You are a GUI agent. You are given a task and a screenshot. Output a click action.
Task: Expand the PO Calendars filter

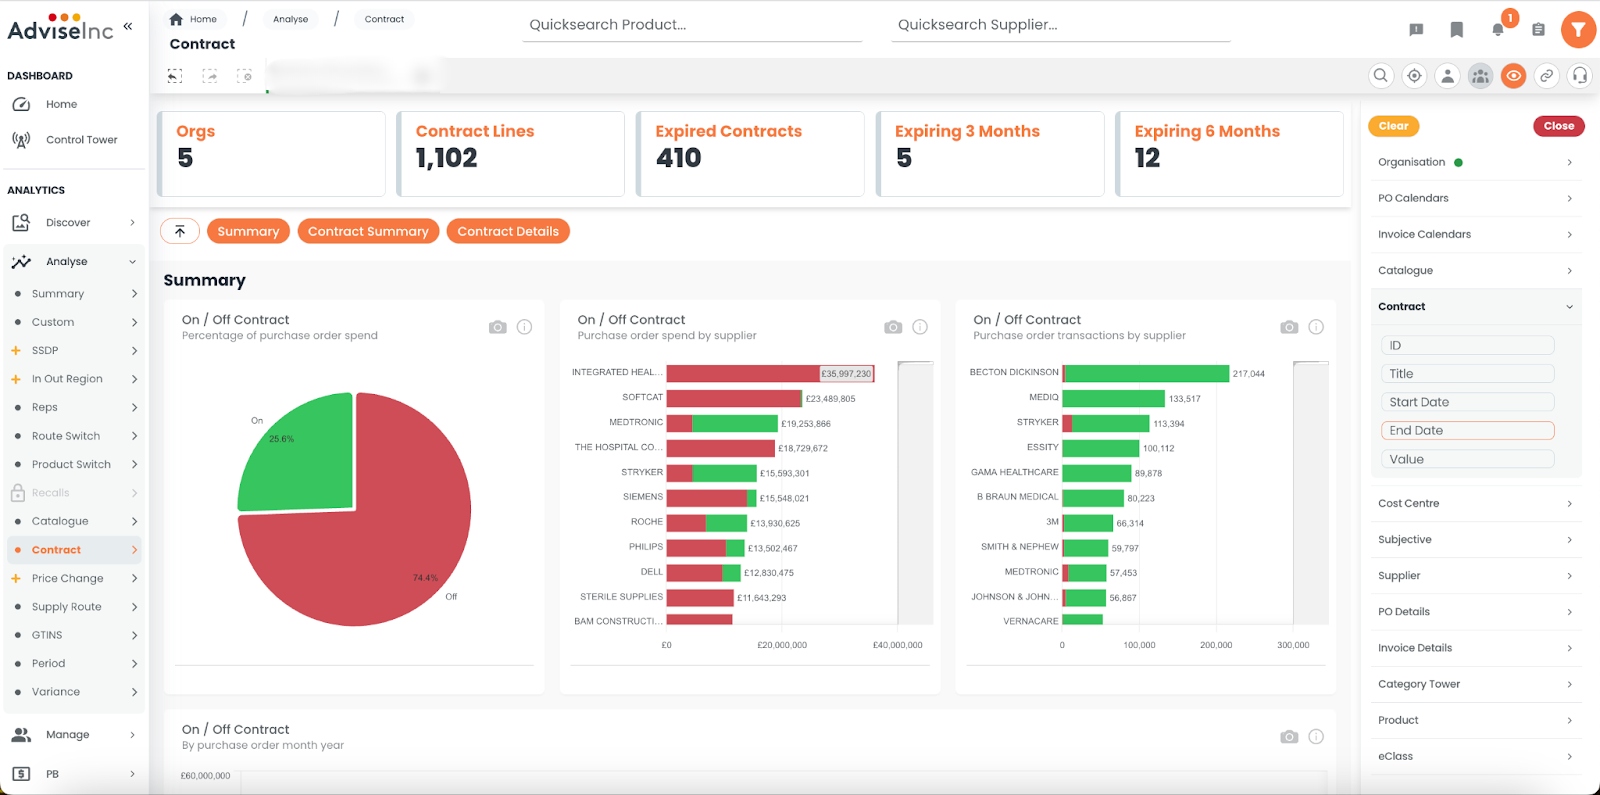click(x=1475, y=198)
